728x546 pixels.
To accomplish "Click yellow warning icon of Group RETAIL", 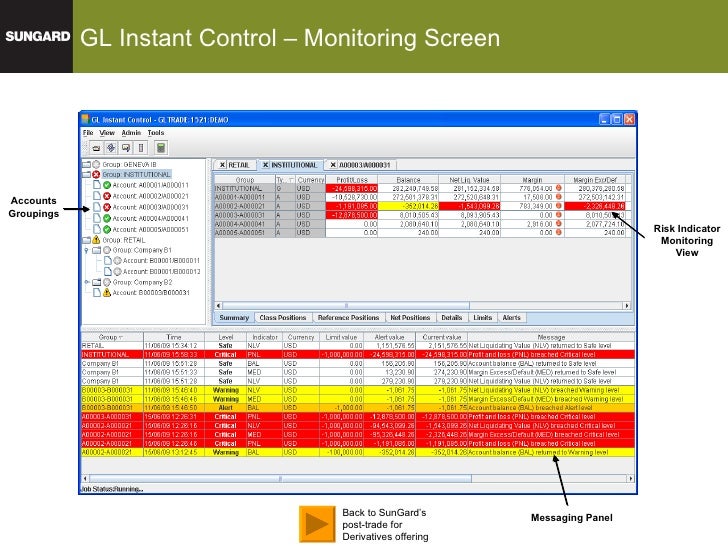I will [96, 240].
